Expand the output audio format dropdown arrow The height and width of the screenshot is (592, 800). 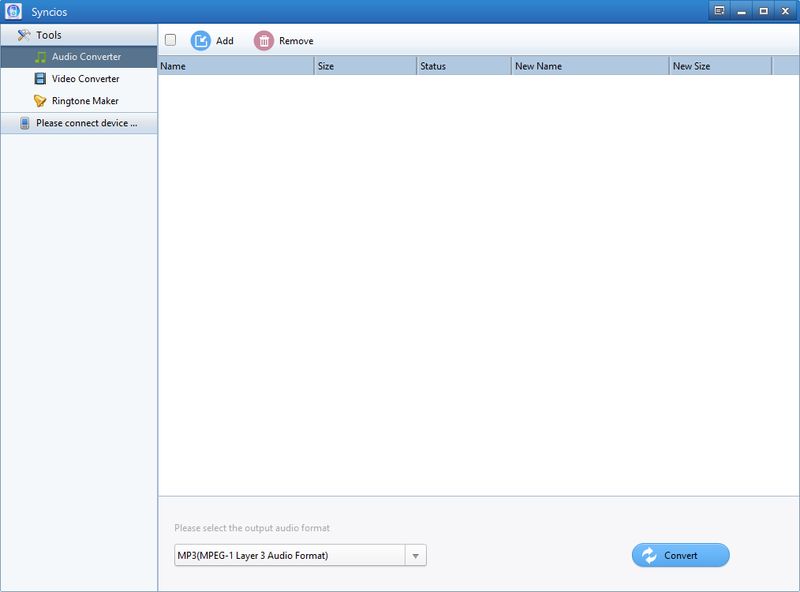coord(415,555)
